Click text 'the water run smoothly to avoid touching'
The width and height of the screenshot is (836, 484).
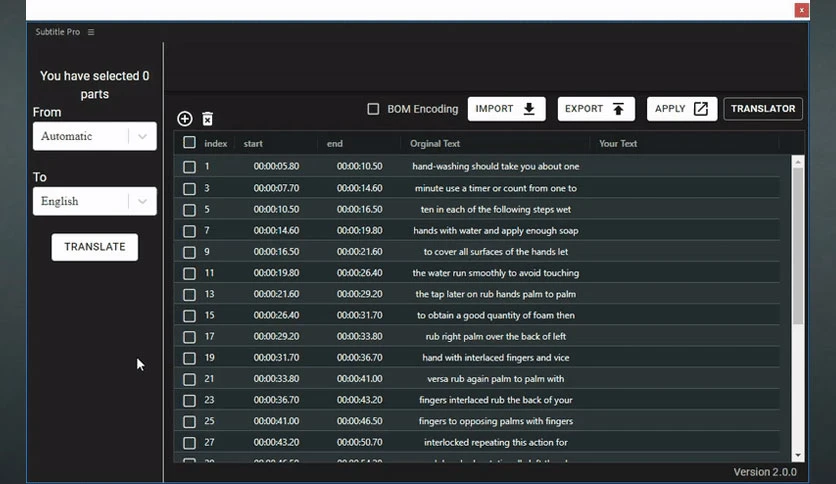(x=495, y=273)
